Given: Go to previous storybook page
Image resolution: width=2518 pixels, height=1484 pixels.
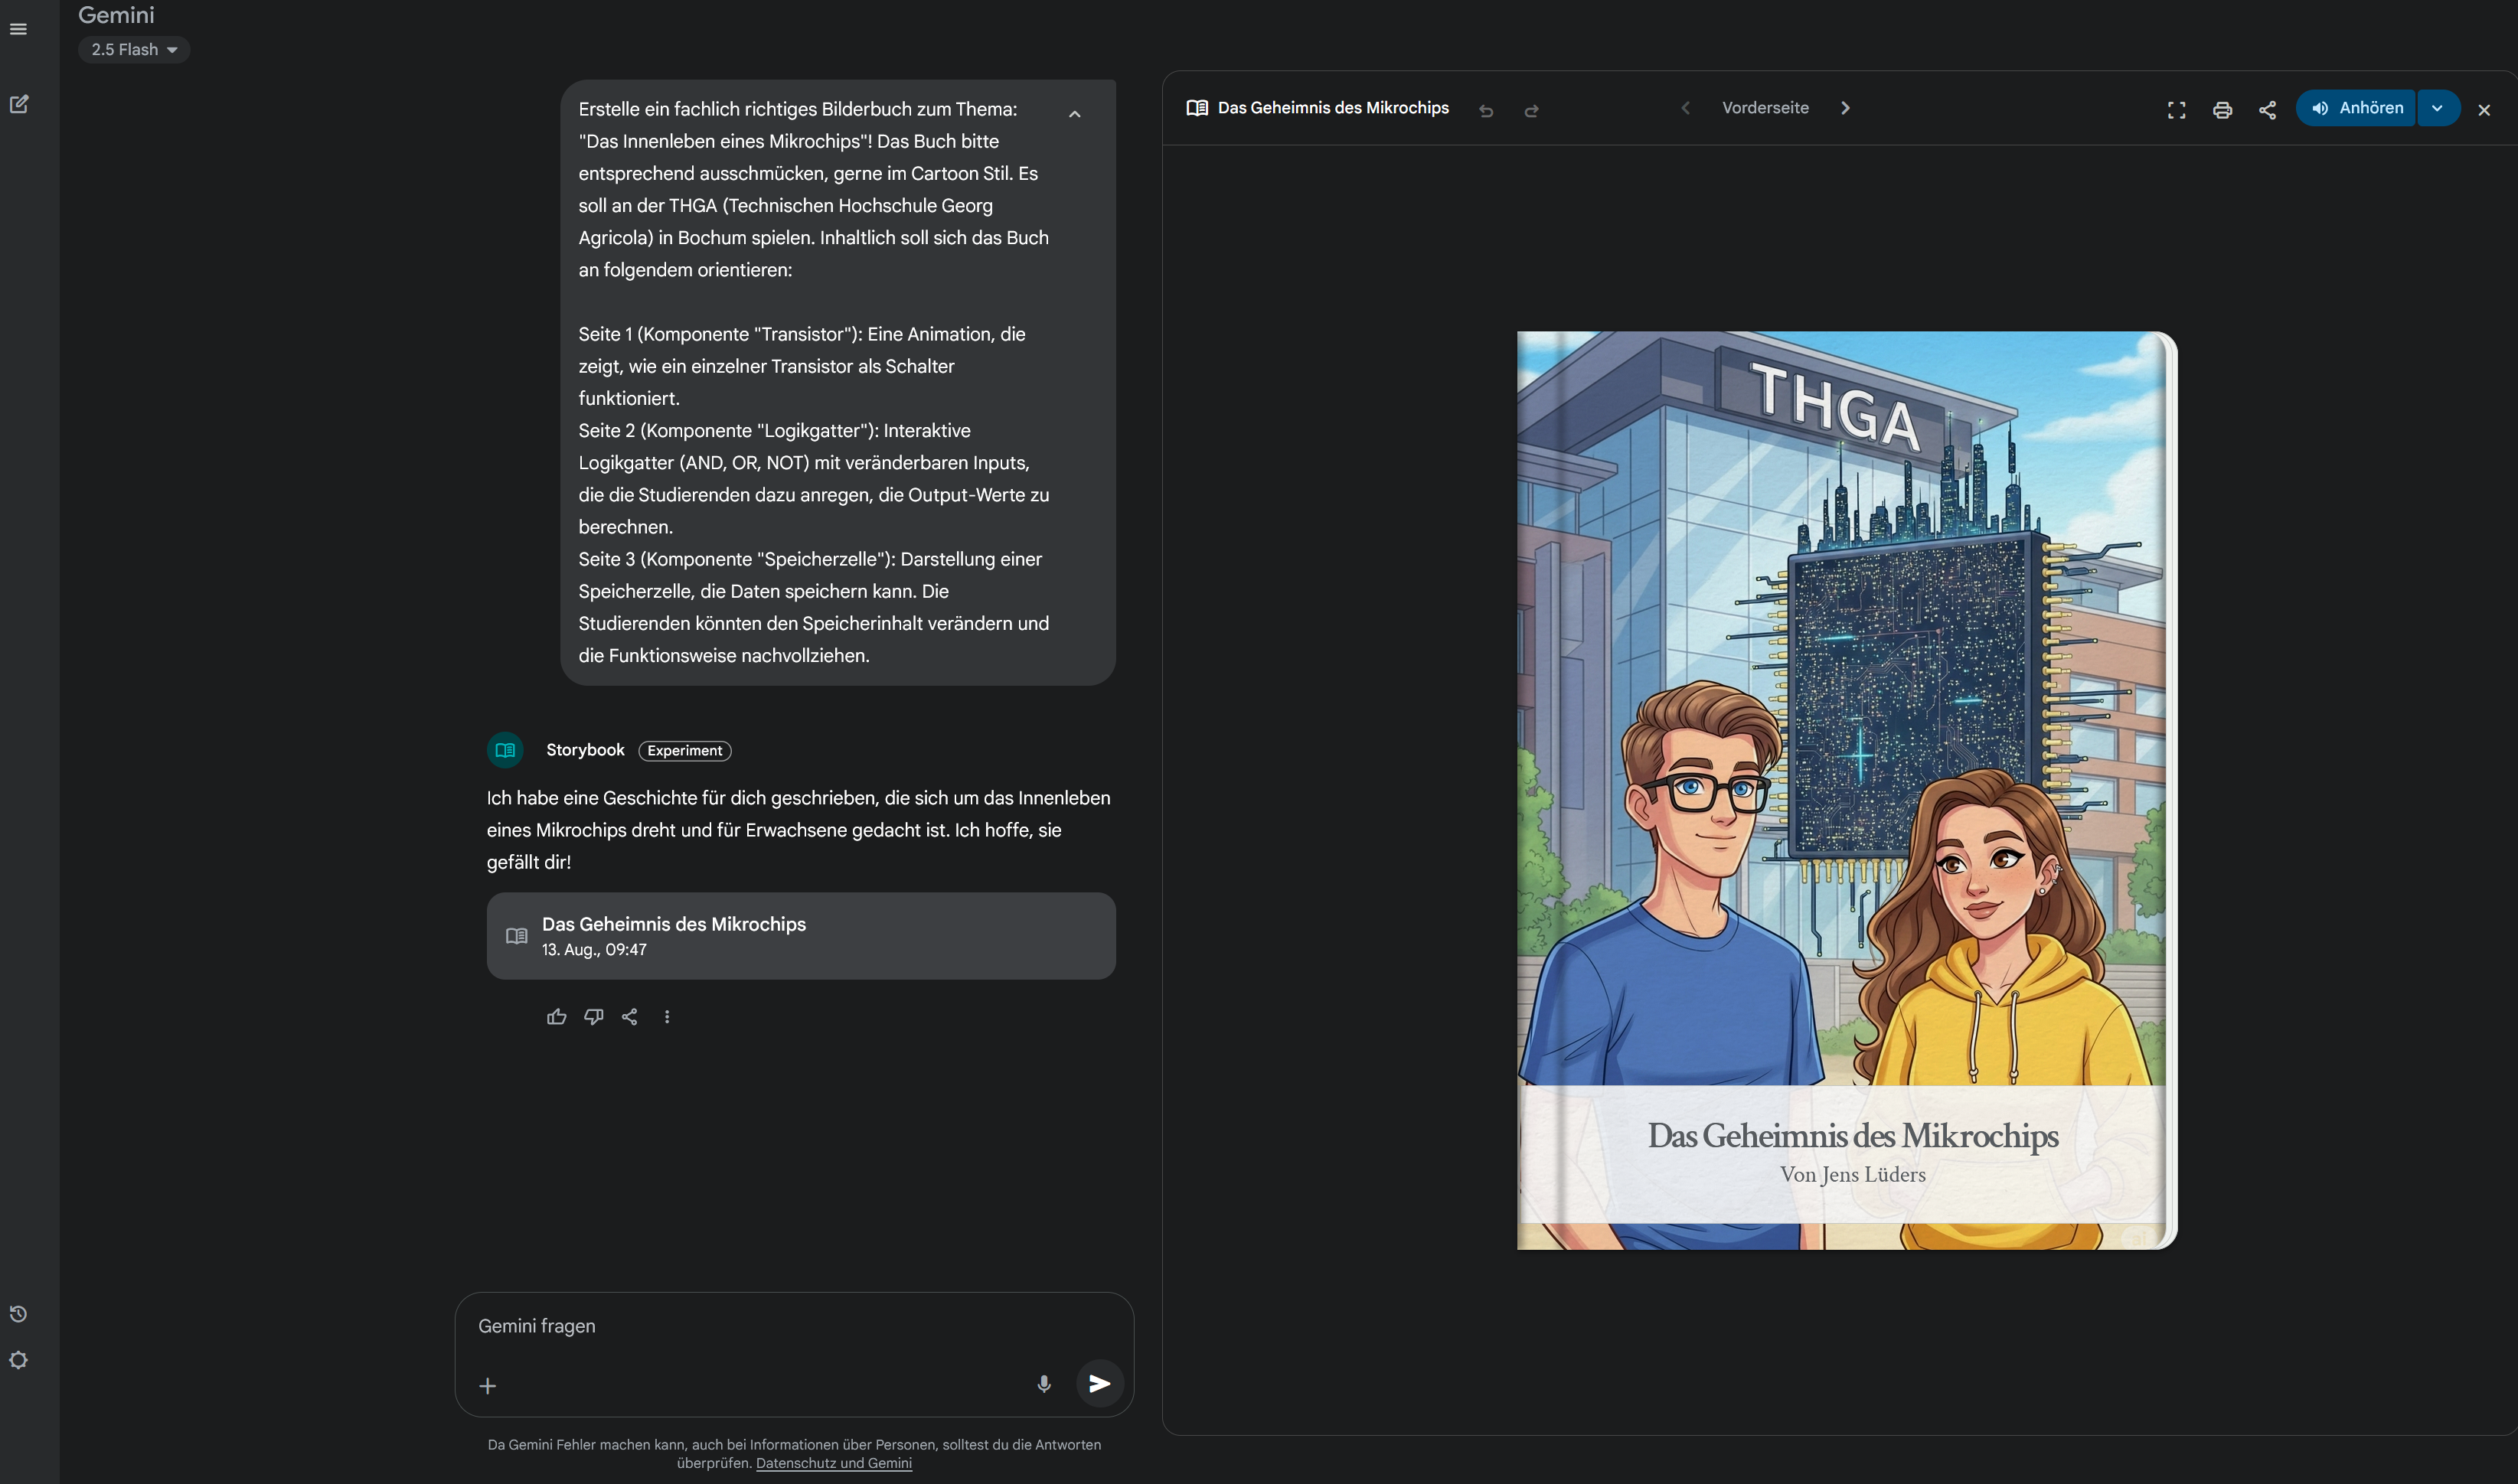Looking at the screenshot, I should pyautogui.click(x=1686, y=108).
